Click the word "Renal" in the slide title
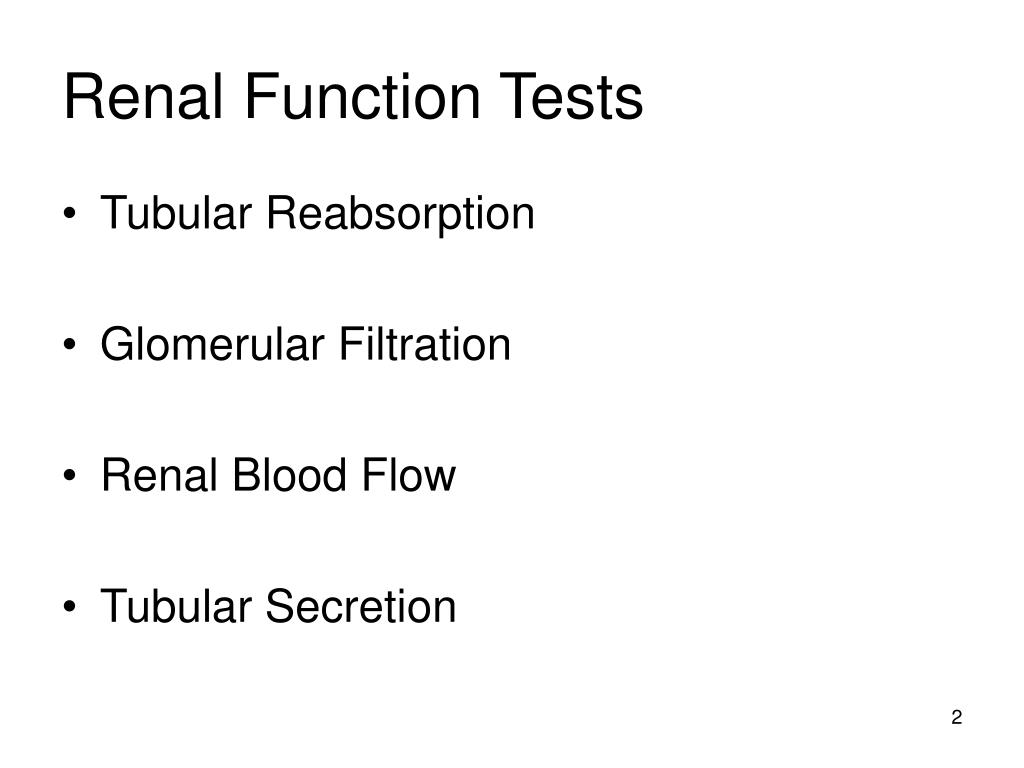Image resolution: width=1024 pixels, height=768 pixels. pos(143,97)
